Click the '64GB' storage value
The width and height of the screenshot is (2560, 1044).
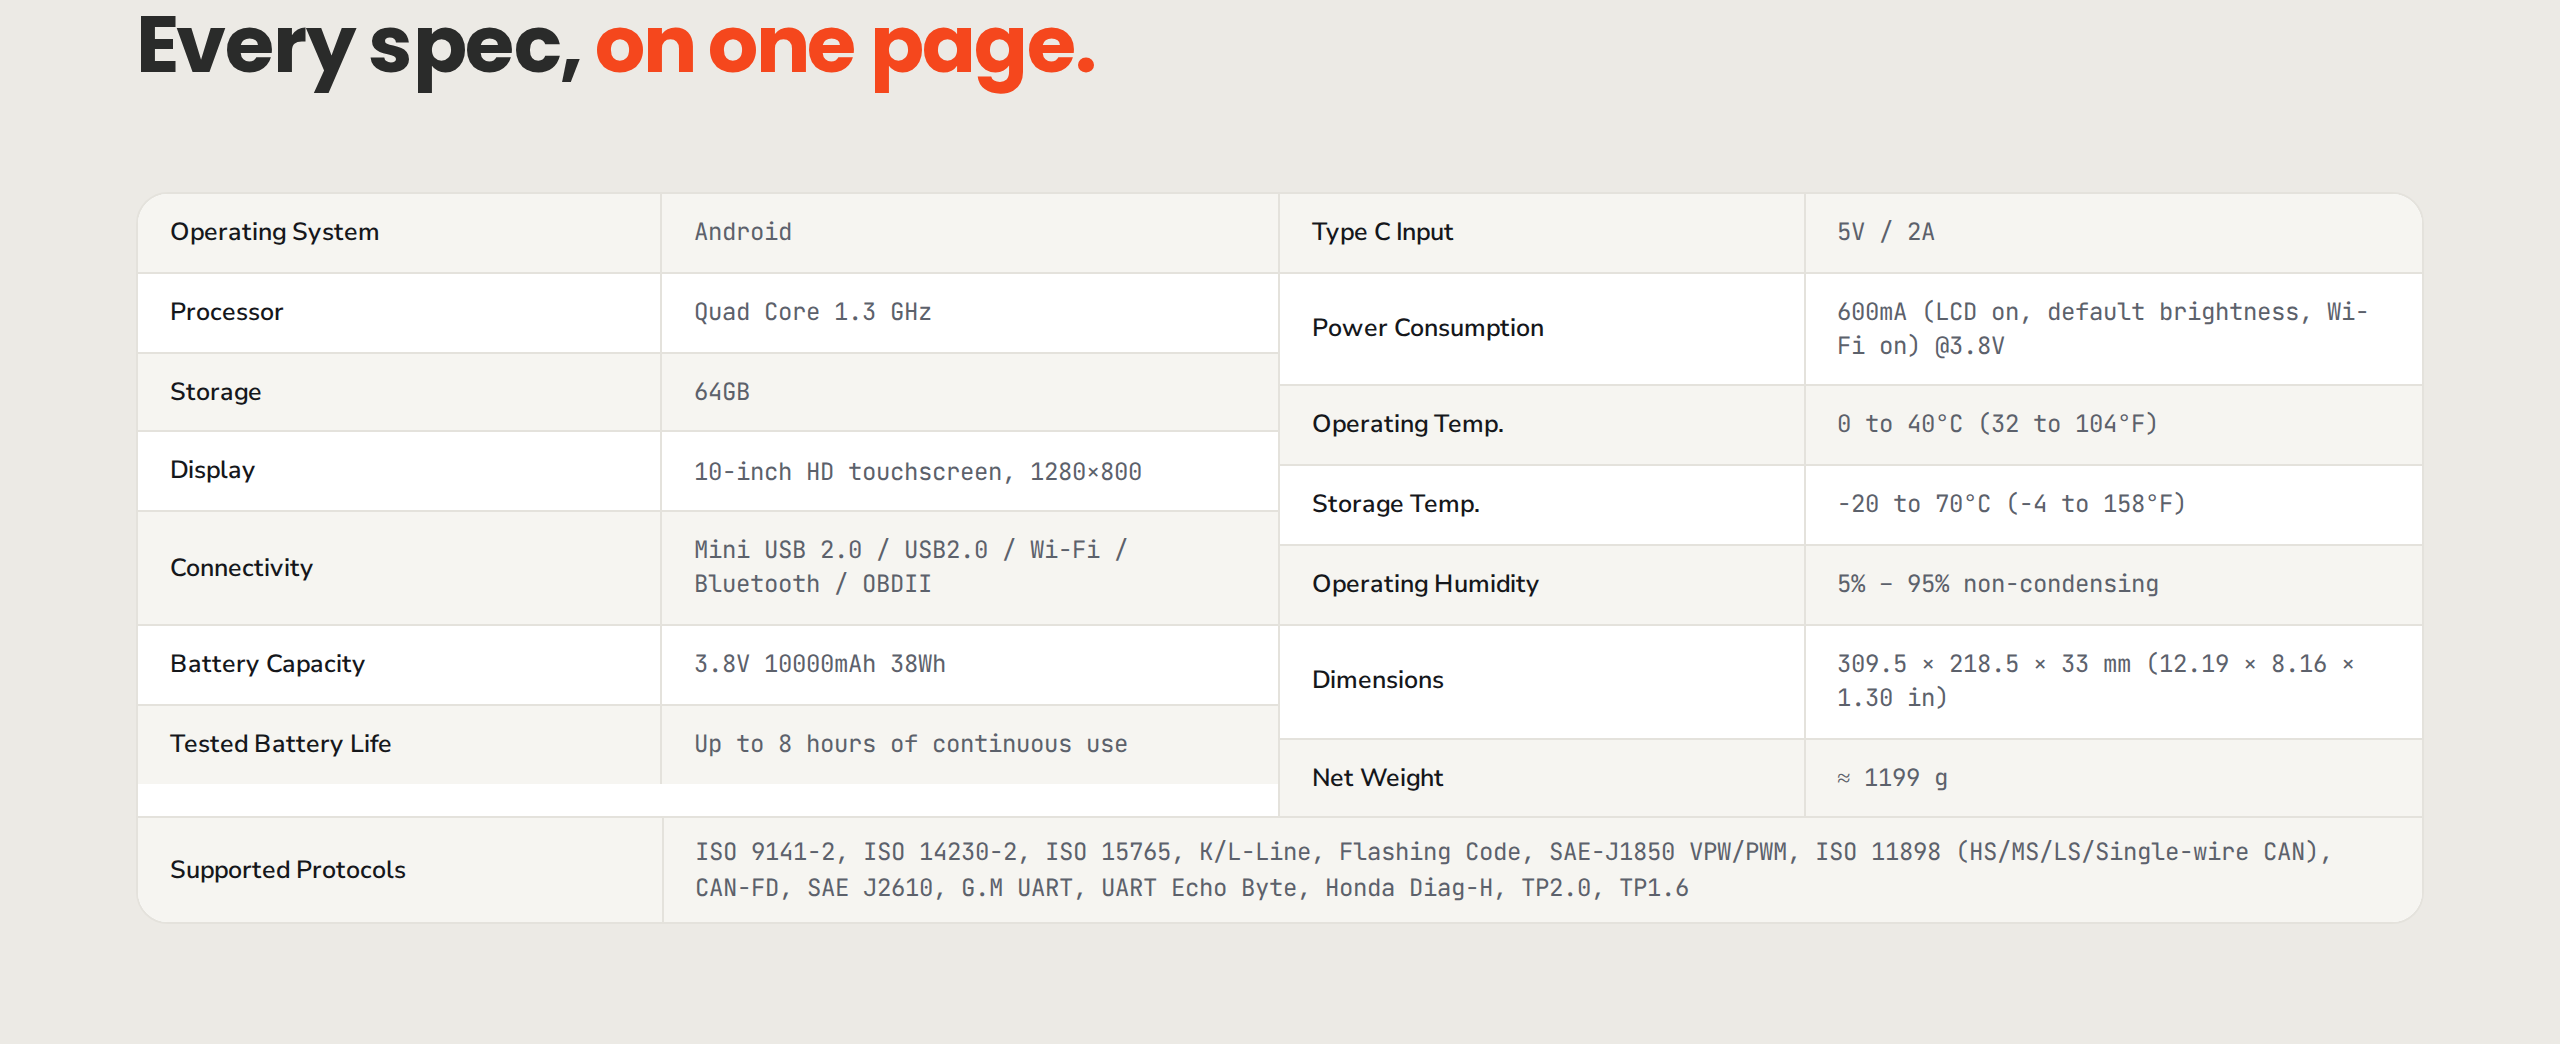[722, 392]
